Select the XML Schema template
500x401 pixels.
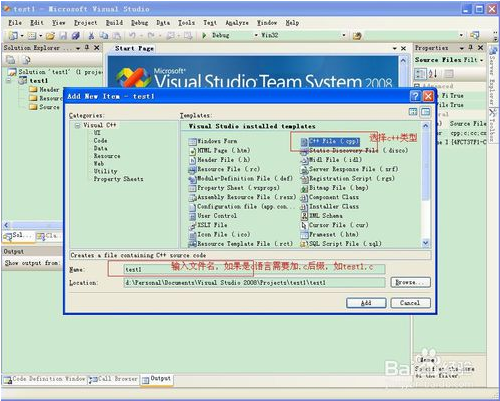tap(322, 216)
